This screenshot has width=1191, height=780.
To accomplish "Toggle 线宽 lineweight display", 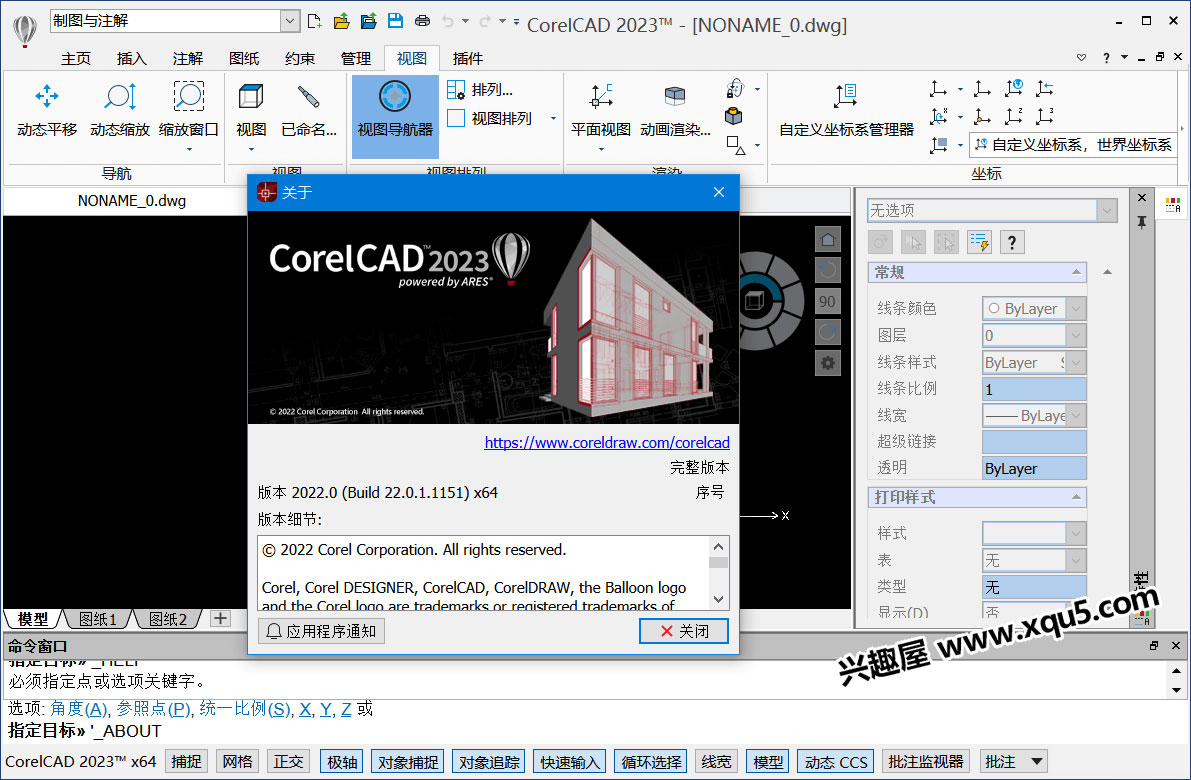I will tap(716, 762).
